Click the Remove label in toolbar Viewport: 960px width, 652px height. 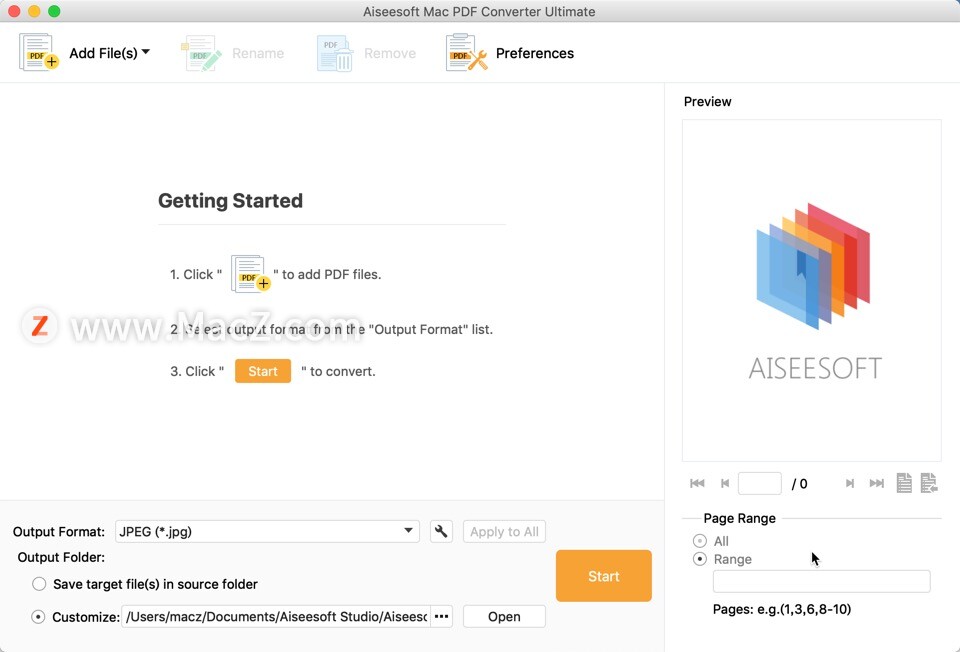coord(390,53)
